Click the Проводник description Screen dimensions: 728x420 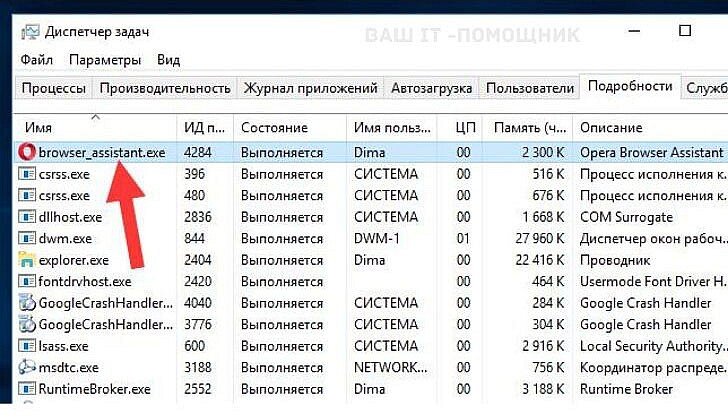coord(615,260)
